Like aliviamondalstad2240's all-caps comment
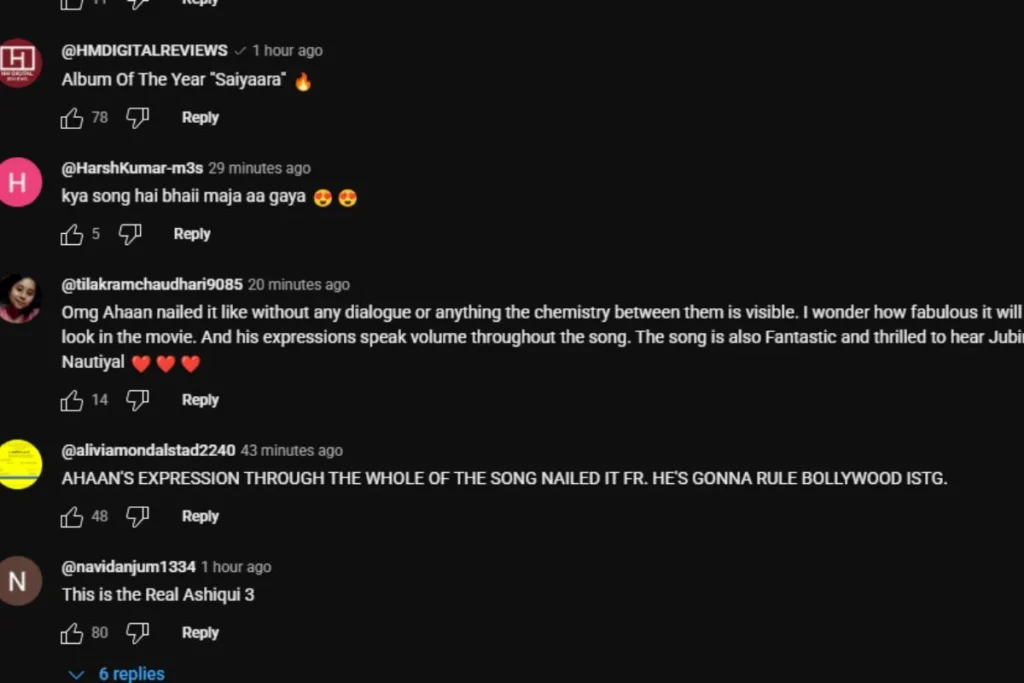The width and height of the screenshot is (1024, 683). point(72,516)
